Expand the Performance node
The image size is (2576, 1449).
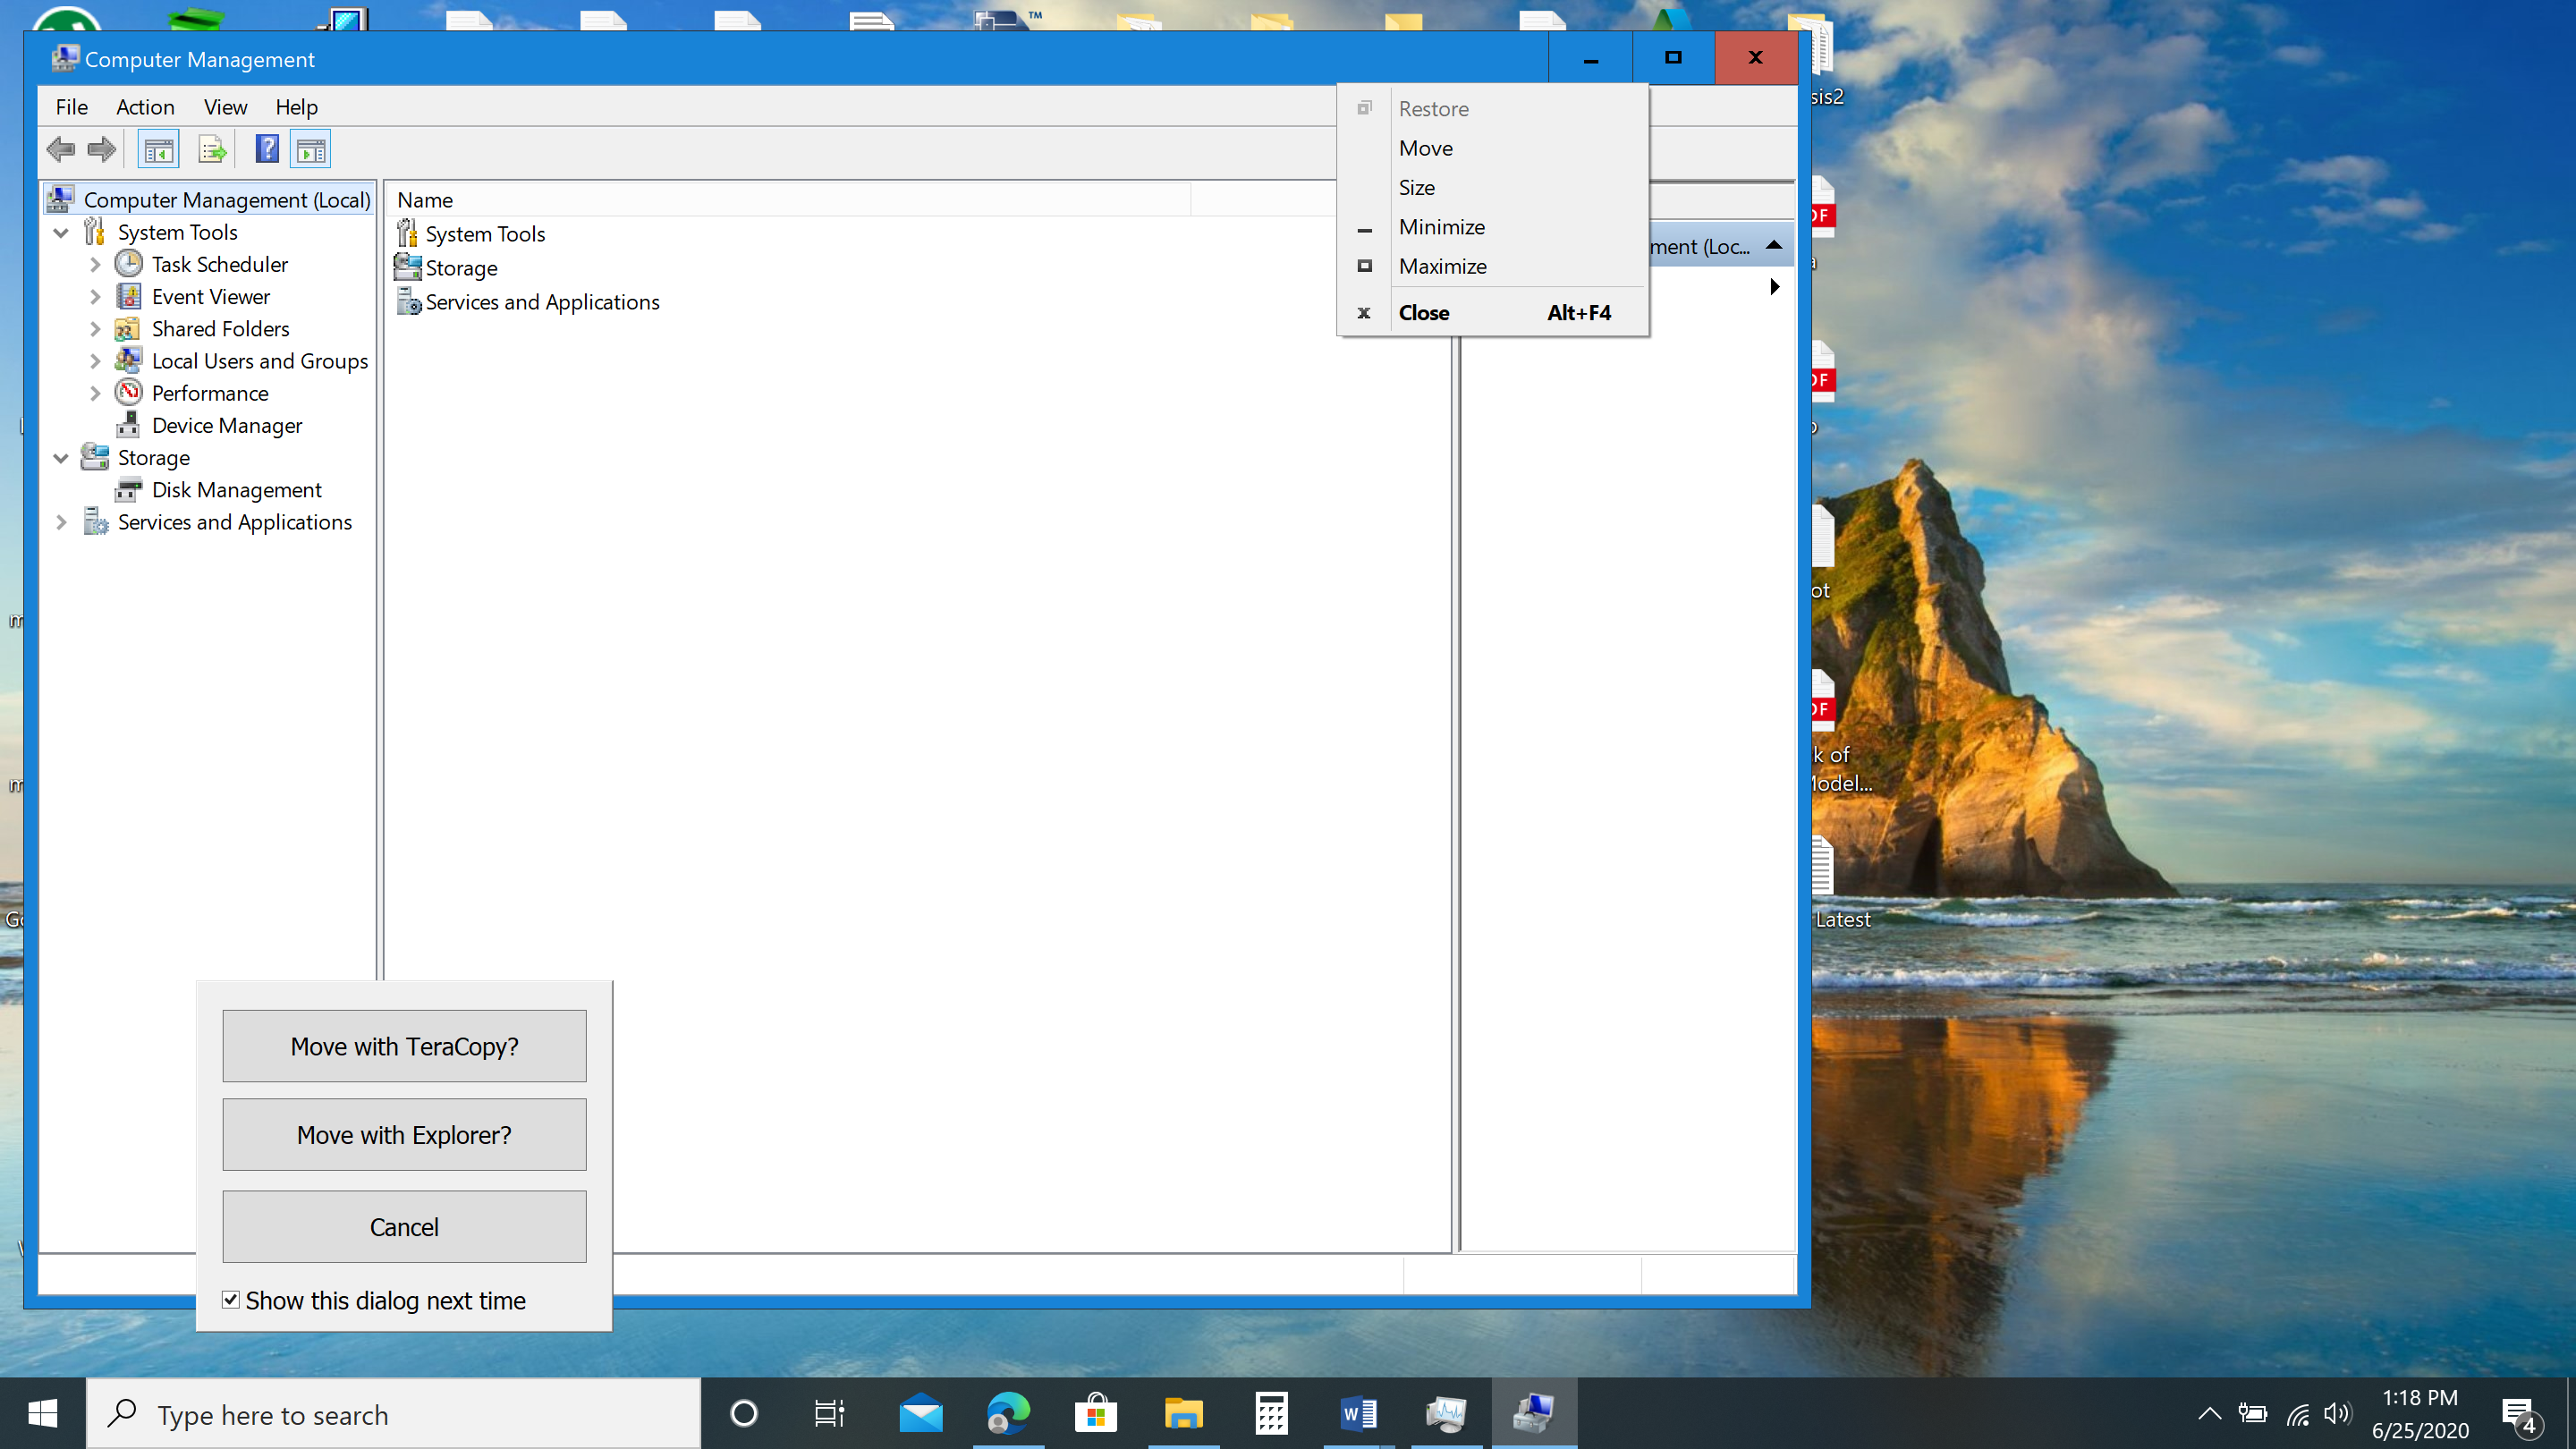95,393
